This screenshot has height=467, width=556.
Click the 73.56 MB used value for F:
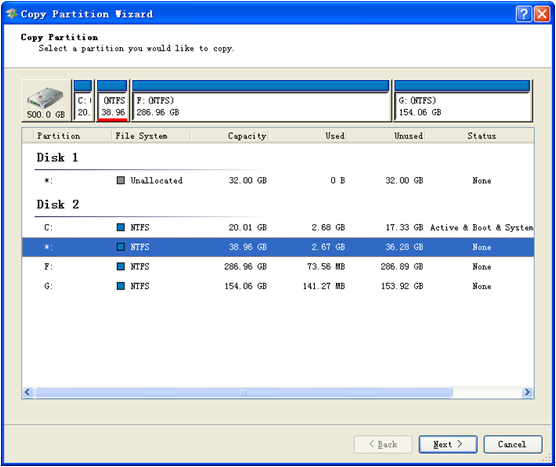point(326,266)
